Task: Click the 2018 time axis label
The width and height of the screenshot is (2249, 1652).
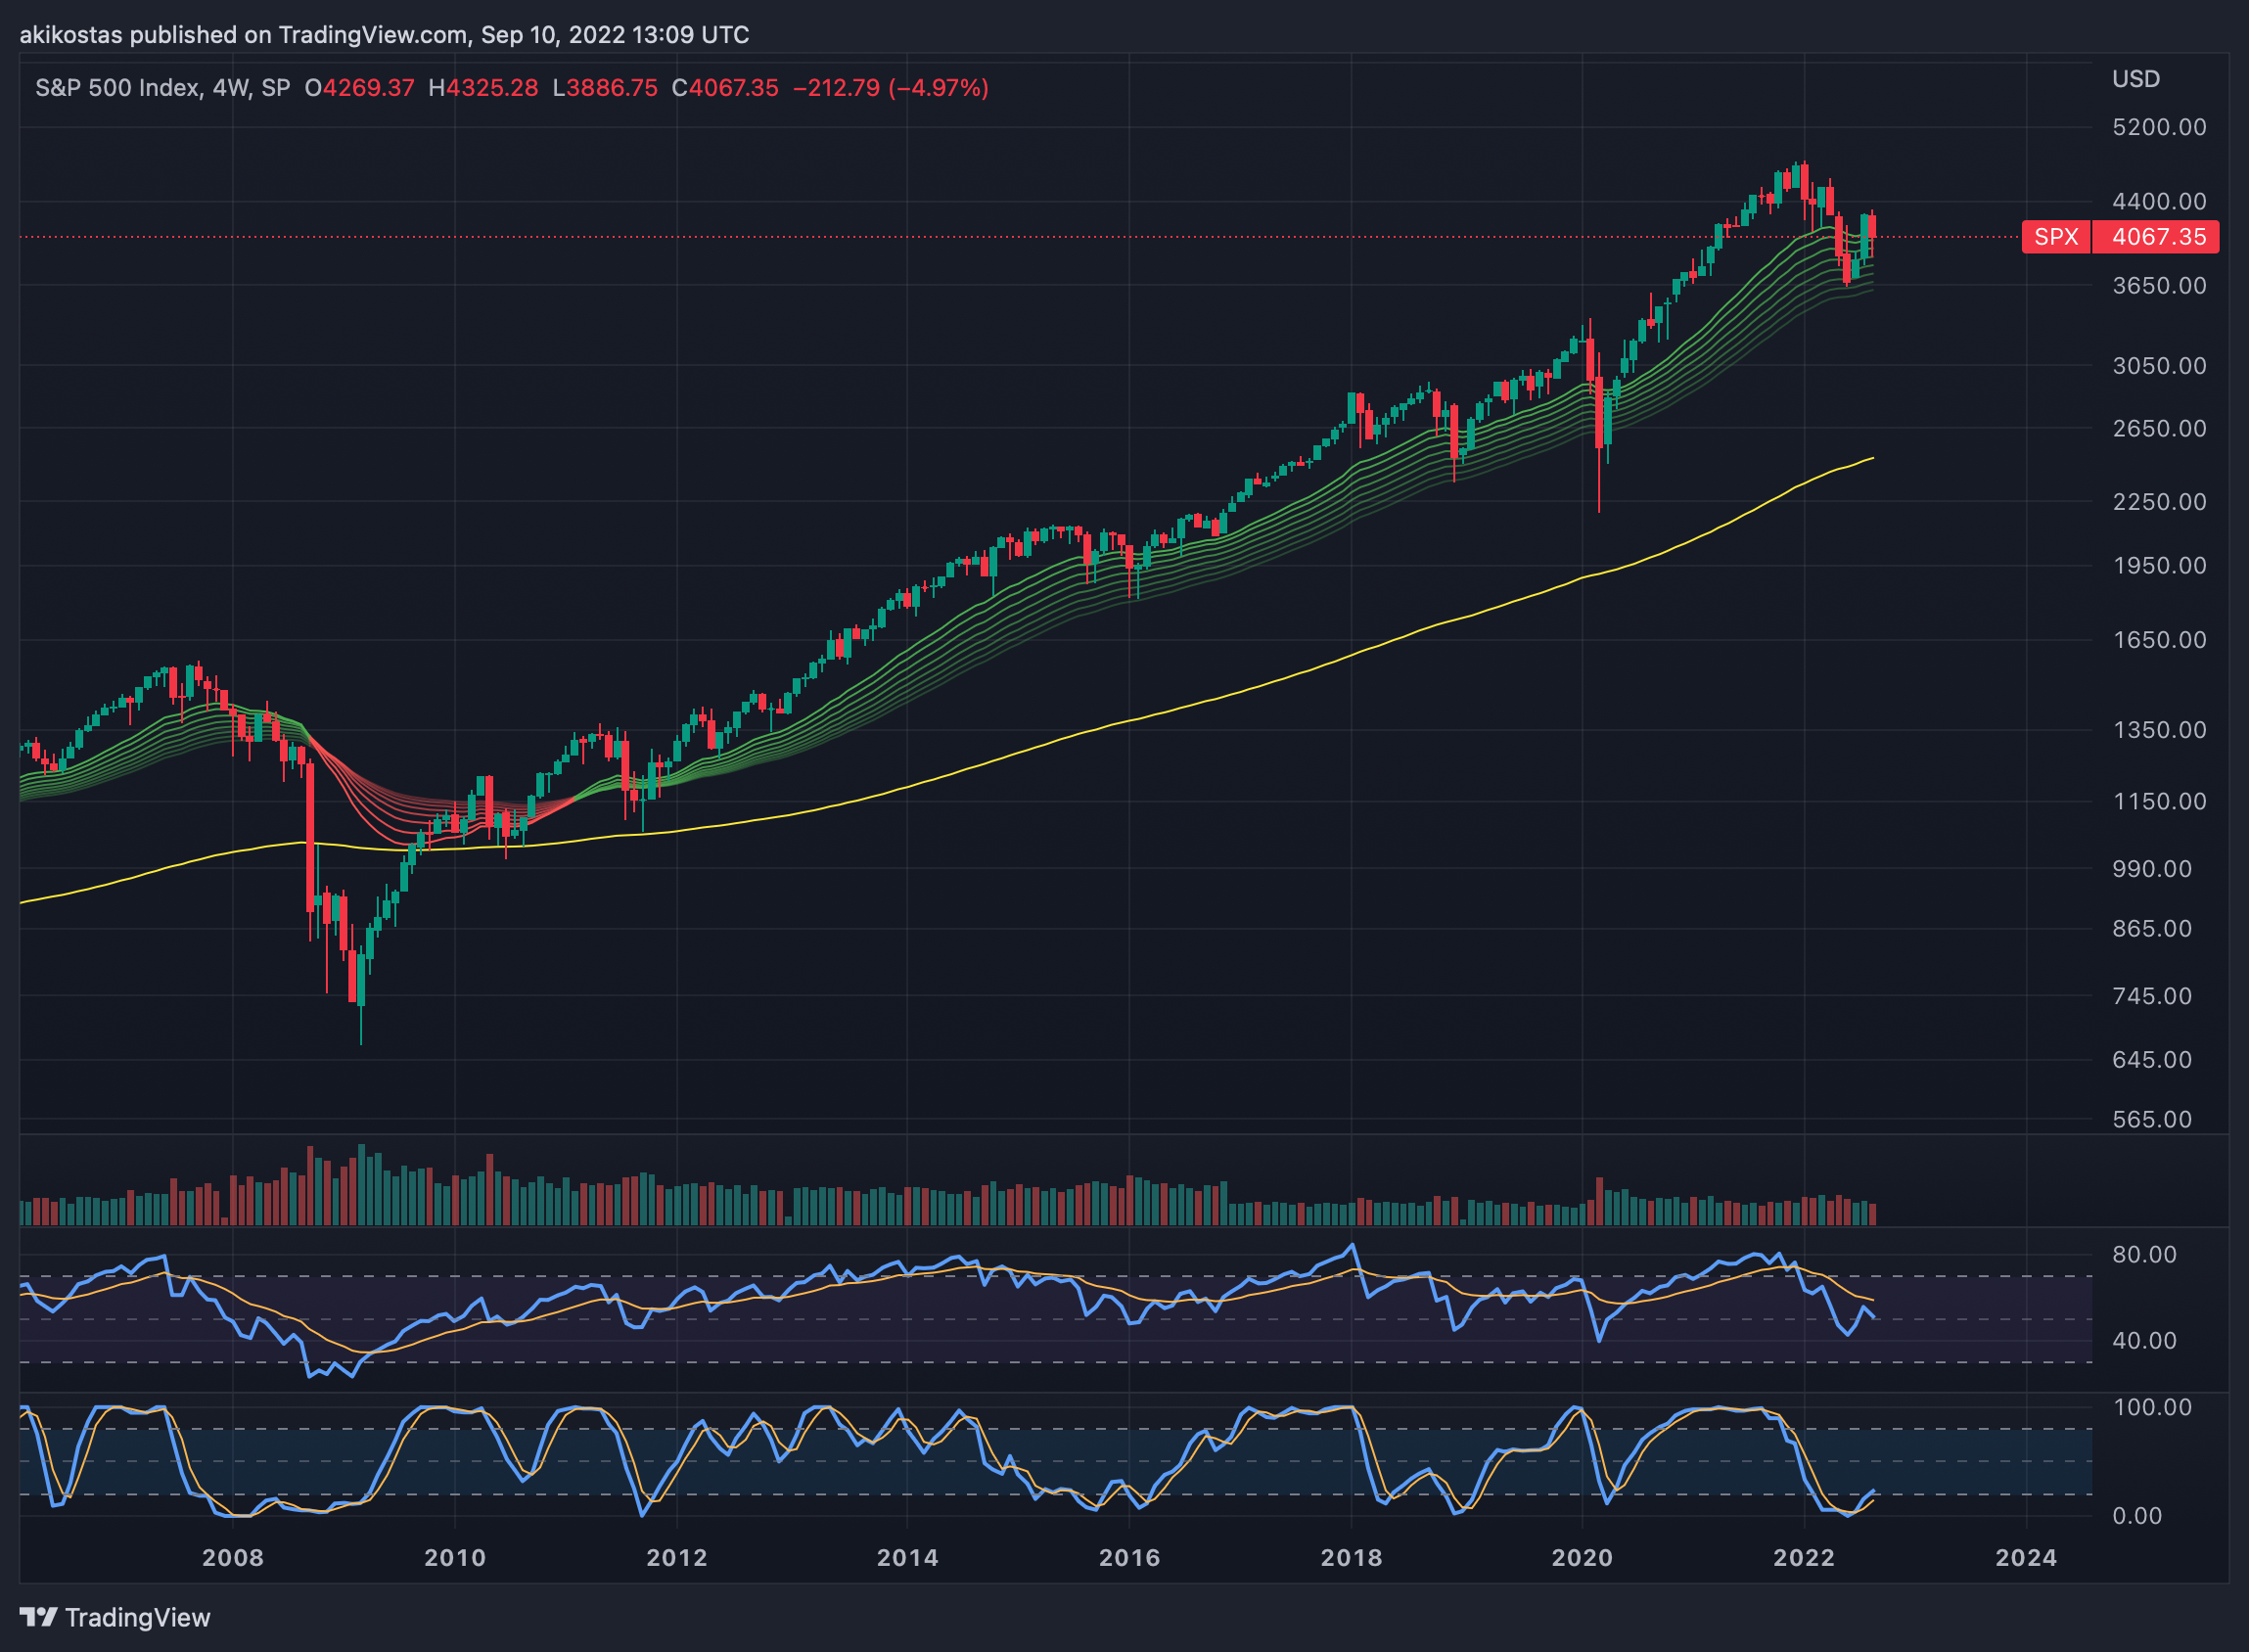Action: (1352, 1557)
